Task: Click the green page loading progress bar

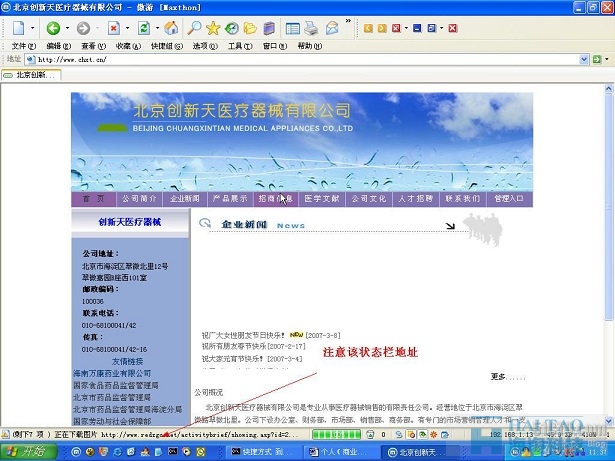Action: click(x=336, y=434)
